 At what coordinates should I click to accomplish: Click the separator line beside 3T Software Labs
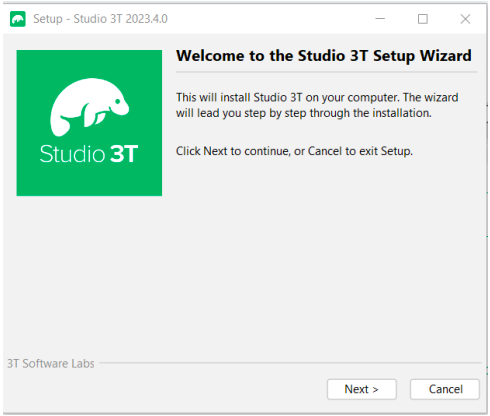(290, 362)
